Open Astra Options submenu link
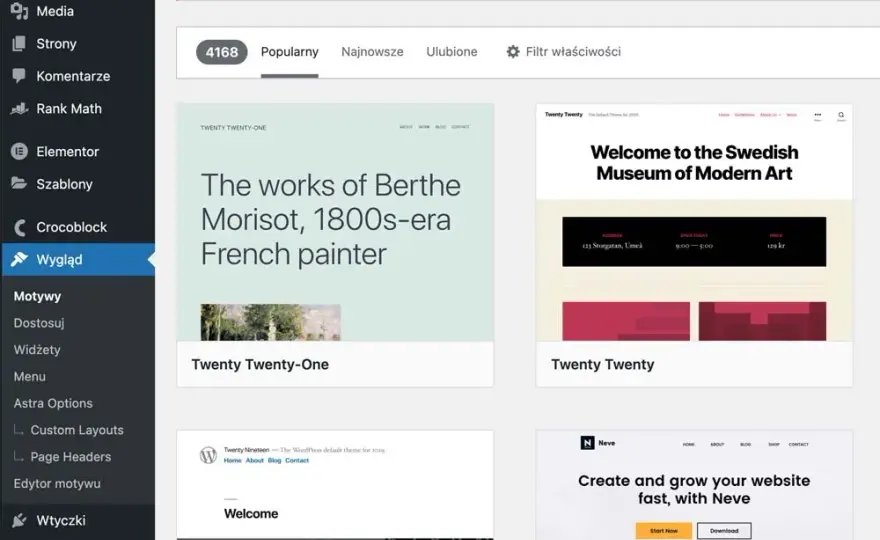This screenshot has width=880, height=540. click(x=53, y=403)
